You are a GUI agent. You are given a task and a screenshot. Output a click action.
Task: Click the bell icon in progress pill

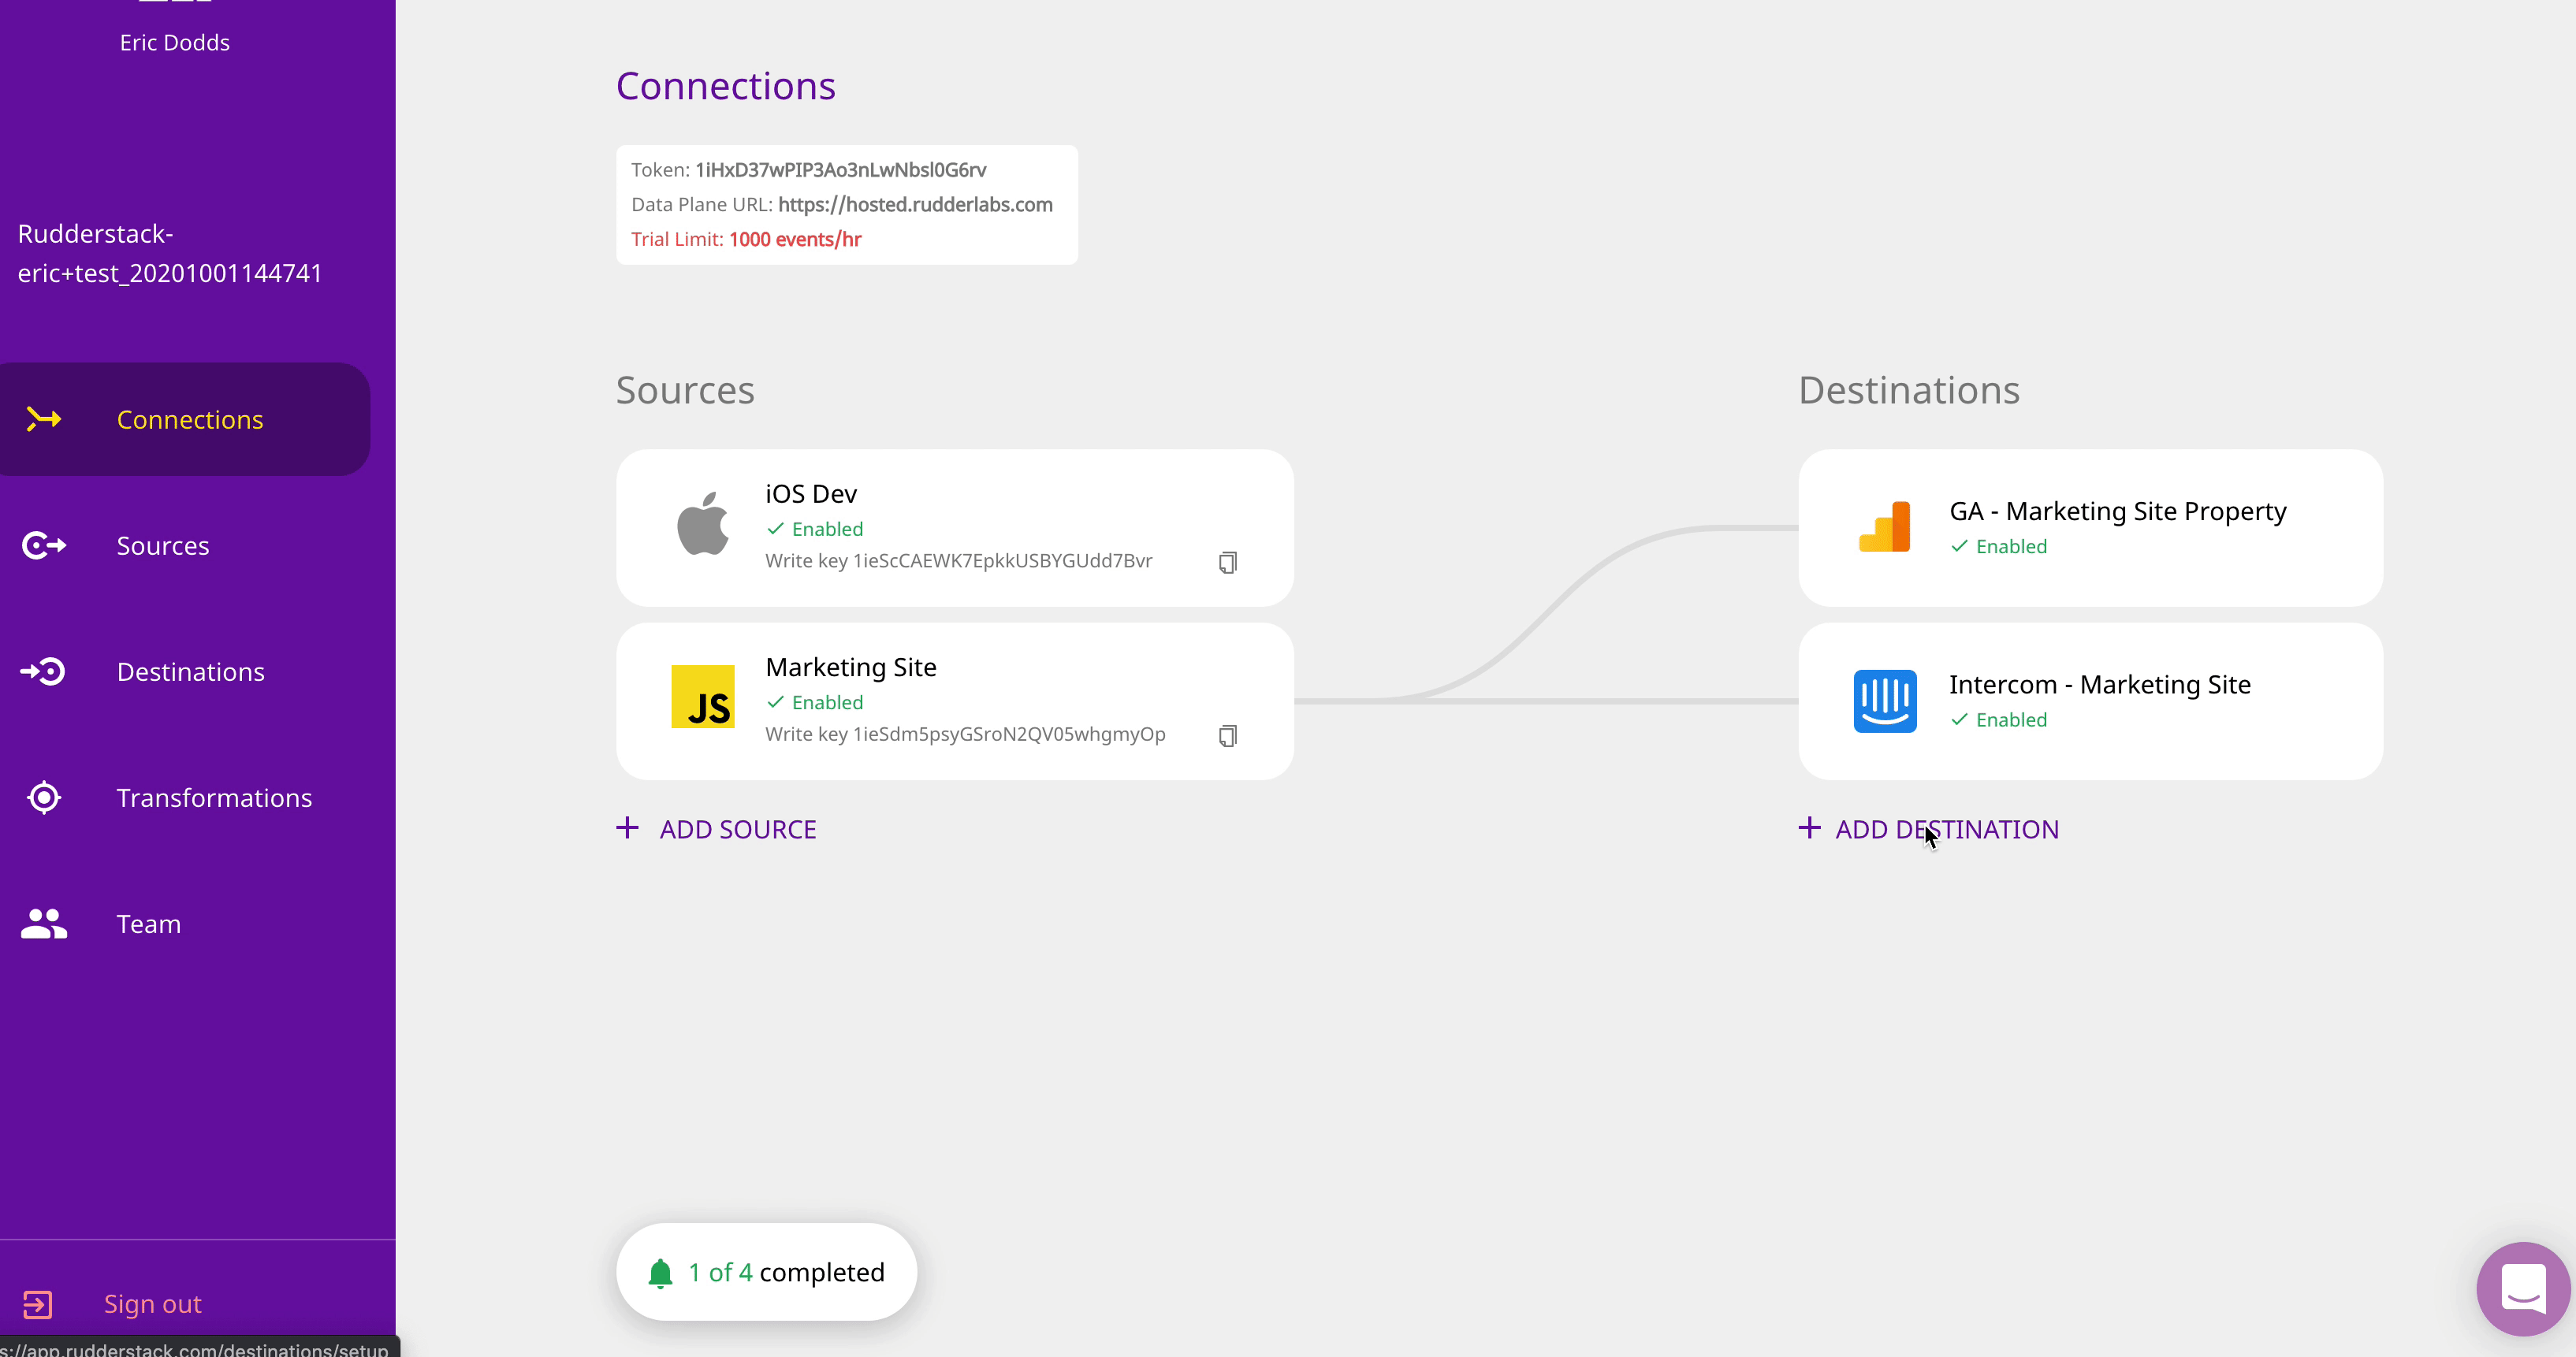pos(660,1273)
